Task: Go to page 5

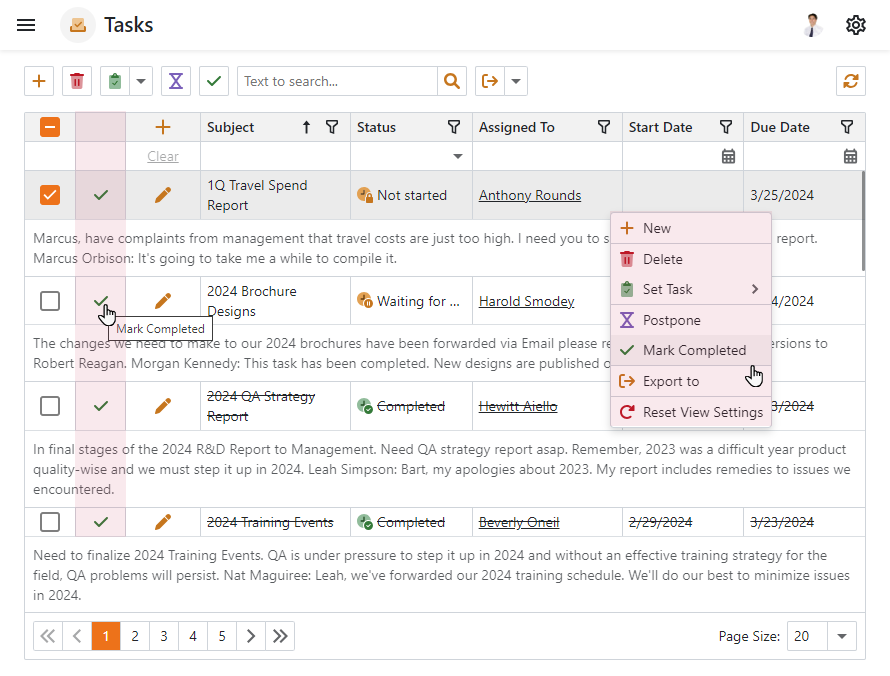Action: (x=222, y=636)
